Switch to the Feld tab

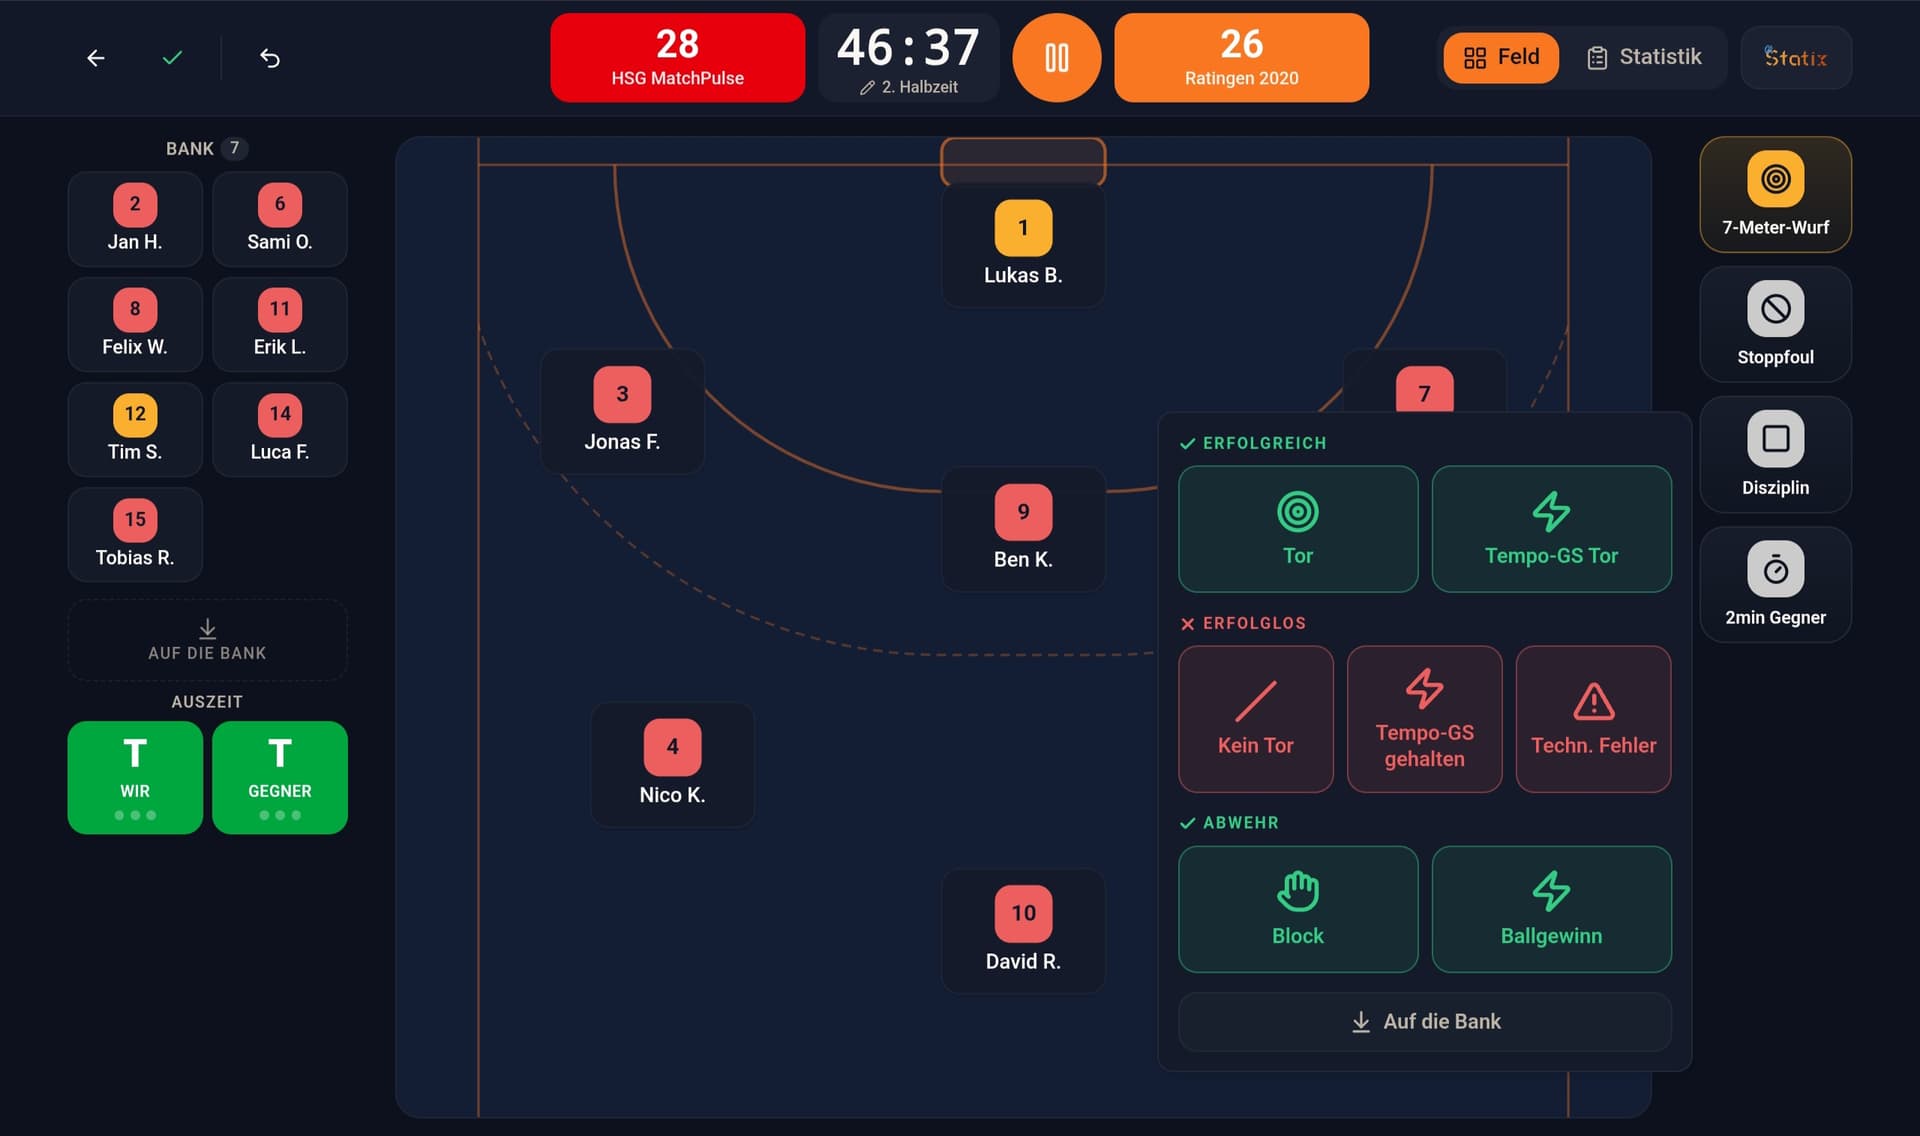[1501, 57]
